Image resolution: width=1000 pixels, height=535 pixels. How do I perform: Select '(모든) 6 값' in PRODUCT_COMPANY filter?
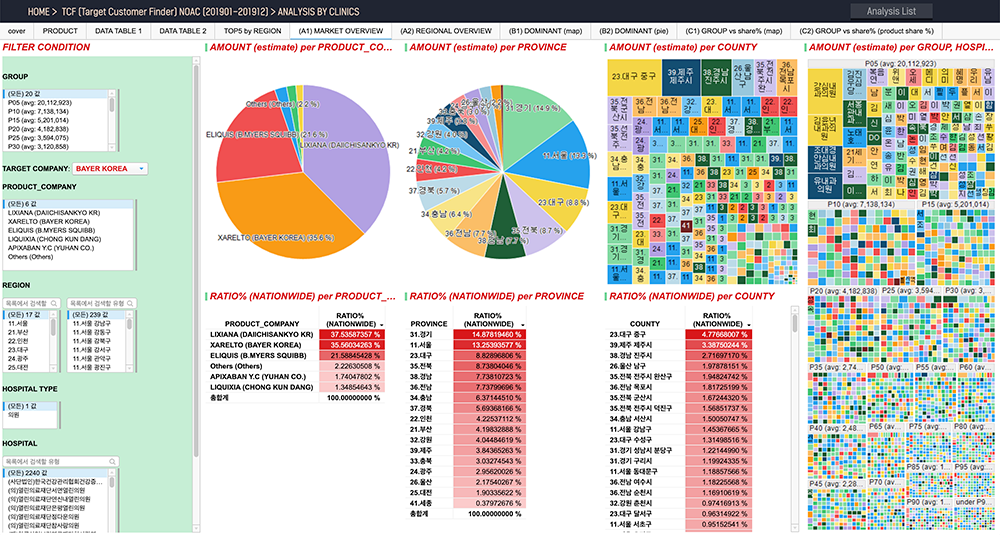67,203
